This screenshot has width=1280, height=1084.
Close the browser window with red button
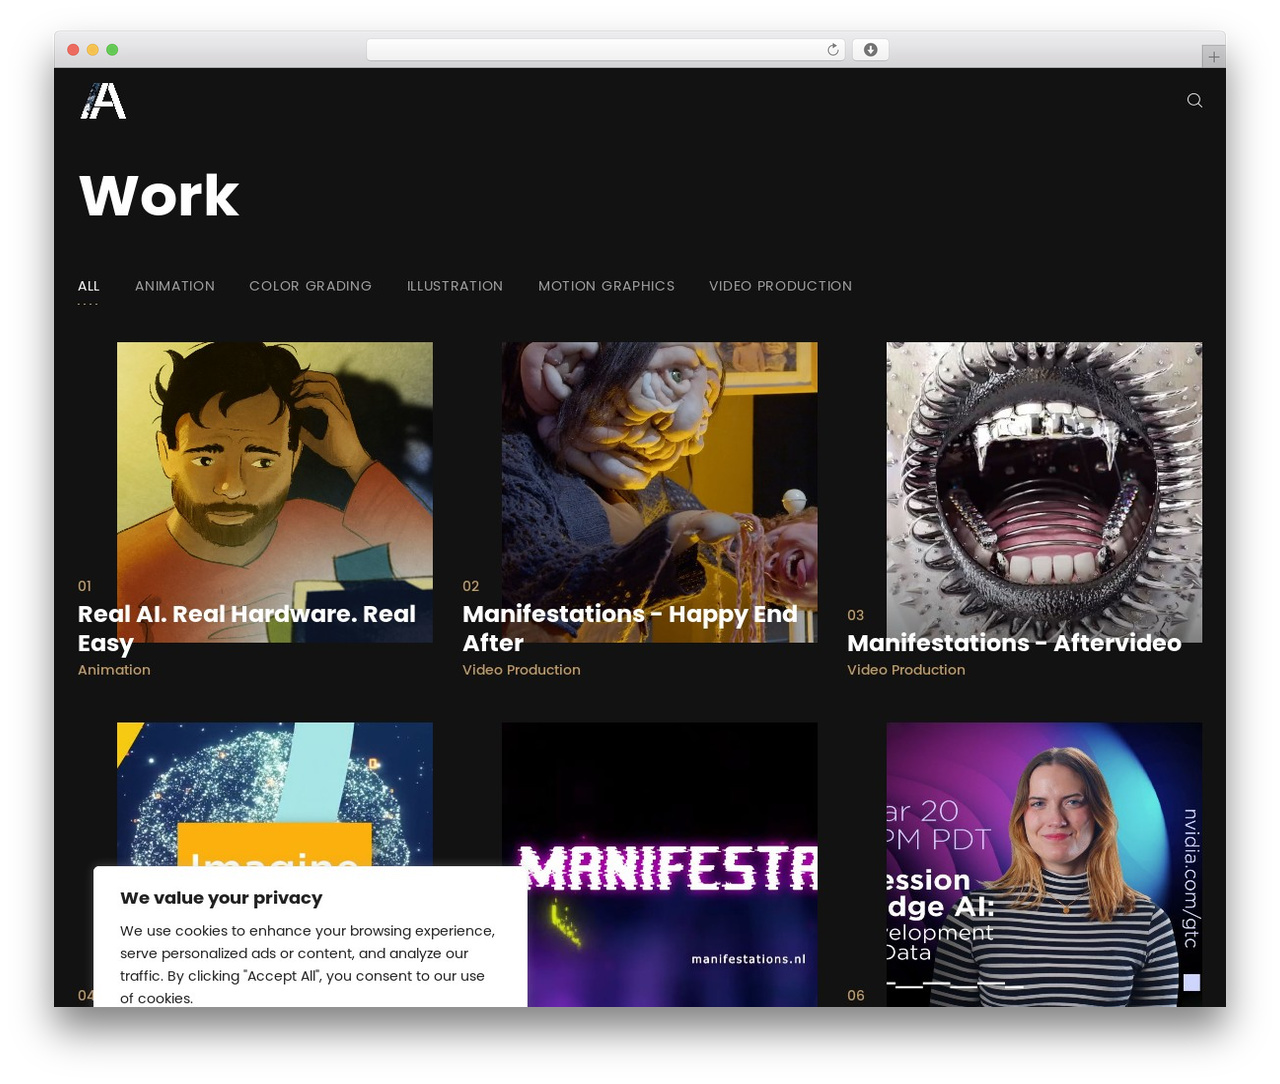tap(73, 50)
